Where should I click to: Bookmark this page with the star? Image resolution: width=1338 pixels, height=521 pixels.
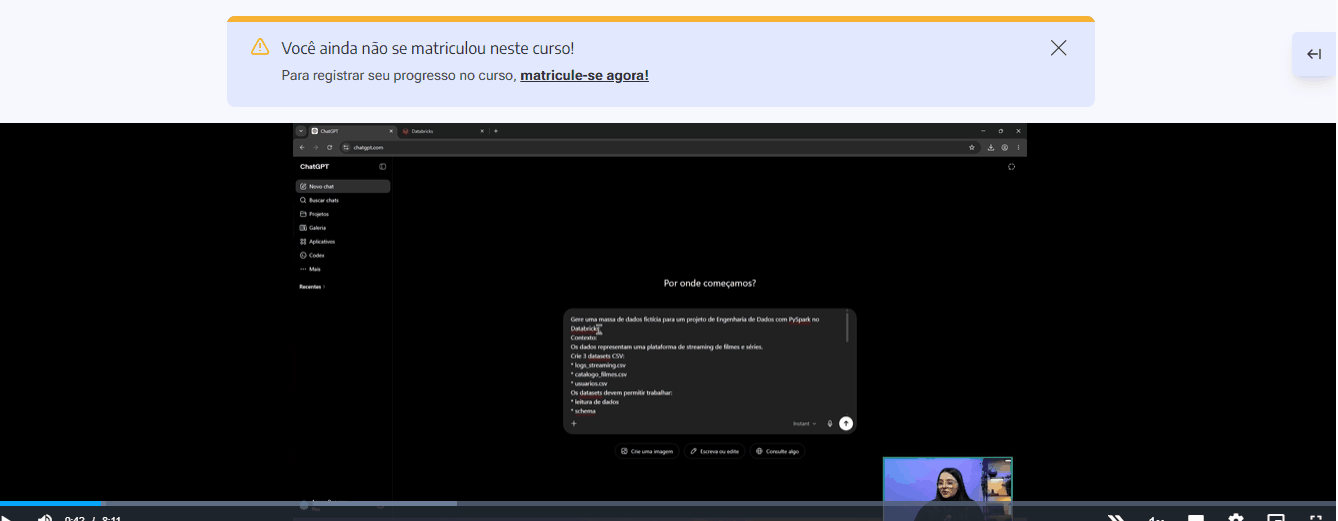pos(971,147)
